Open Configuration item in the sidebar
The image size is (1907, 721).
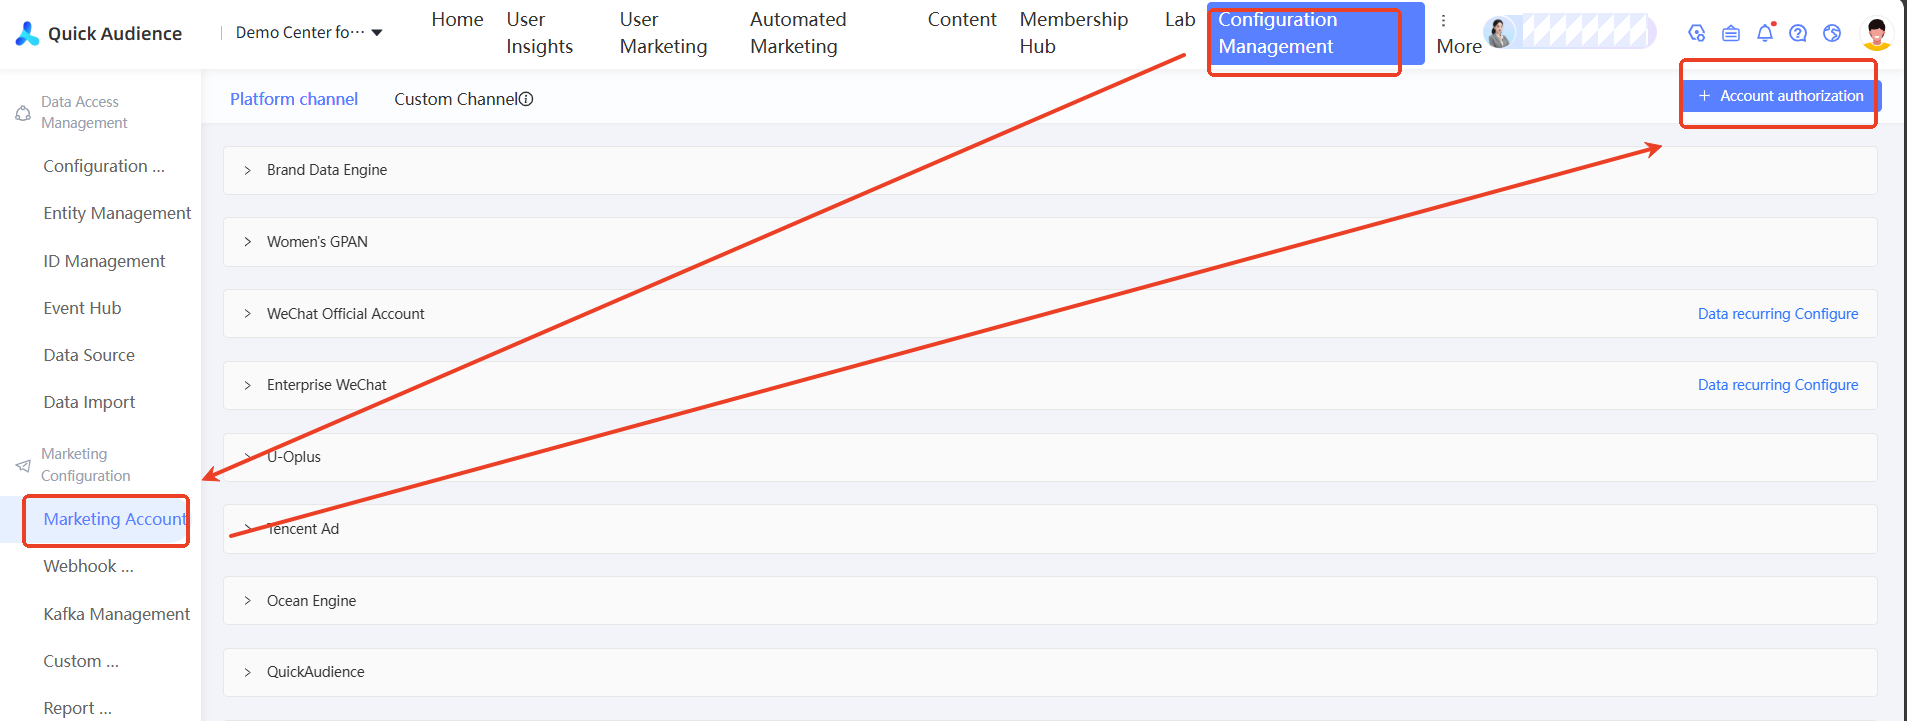pyautogui.click(x=104, y=166)
